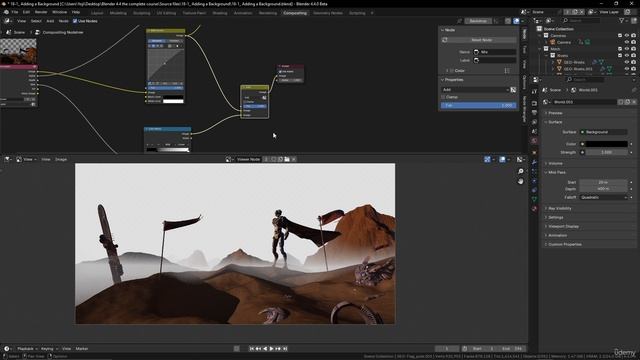Expand the Custom Properties panel
Image resolution: width=640 pixels, height=360 pixels.
[x=564, y=244]
